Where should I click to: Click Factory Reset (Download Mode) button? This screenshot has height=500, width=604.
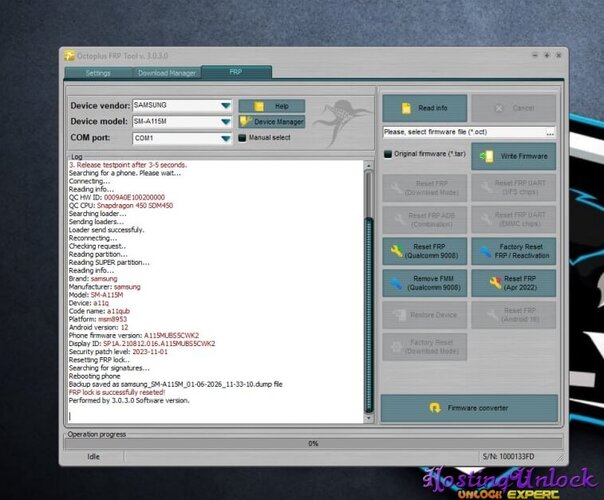(x=424, y=347)
